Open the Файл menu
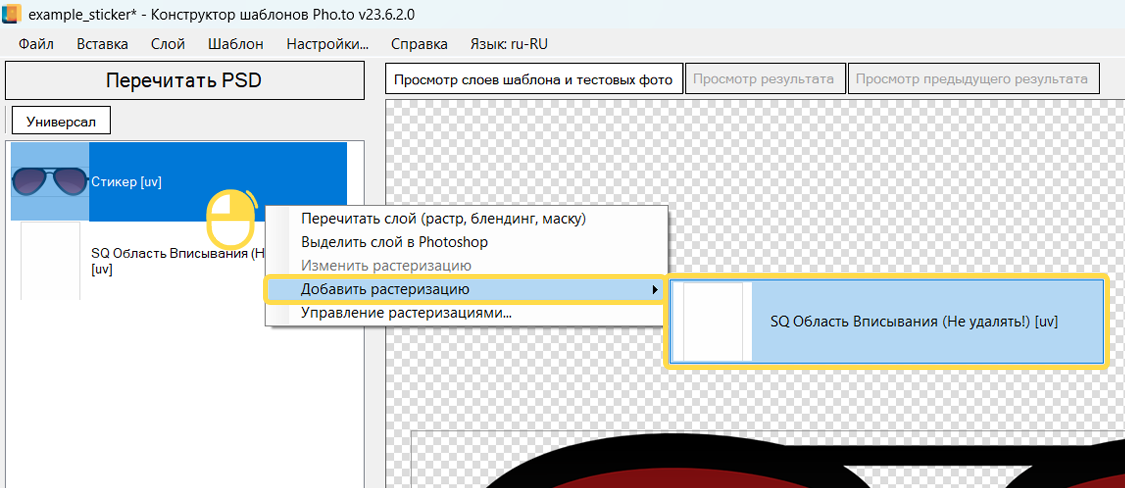The width and height of the screenshot is (1125, 488). point(36,44)
